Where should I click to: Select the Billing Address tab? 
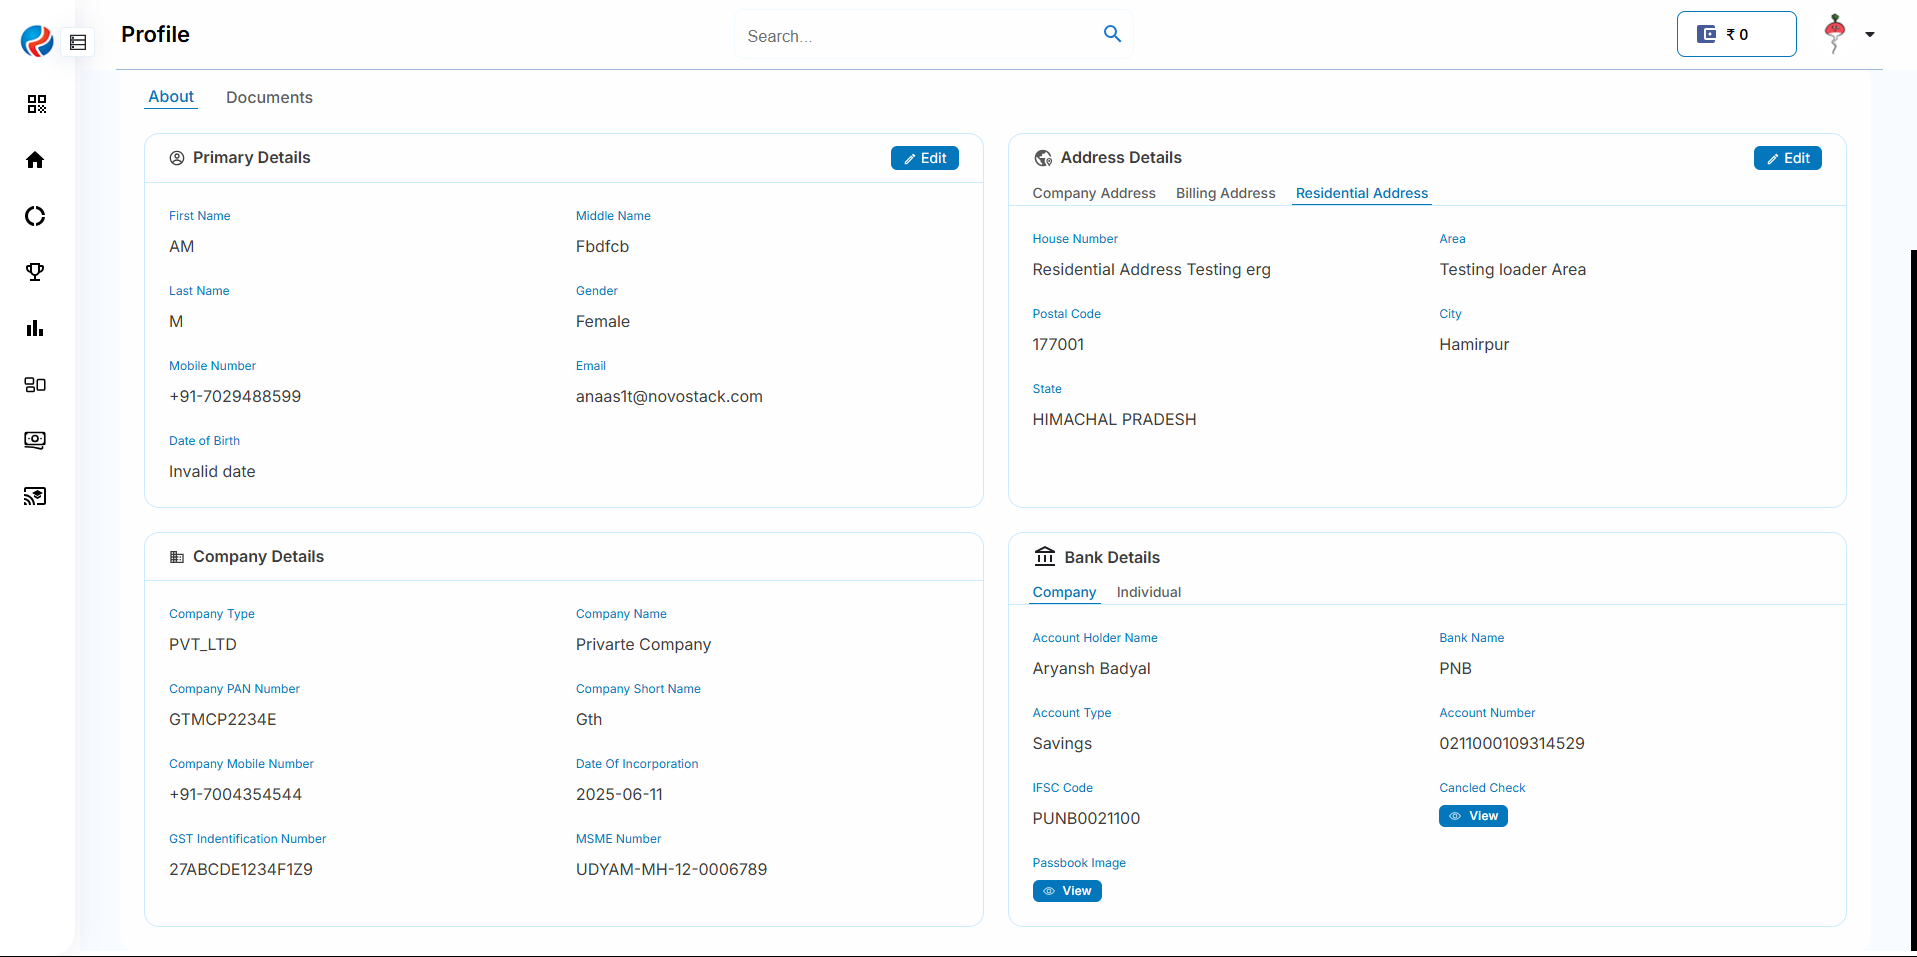(1225, 193)
